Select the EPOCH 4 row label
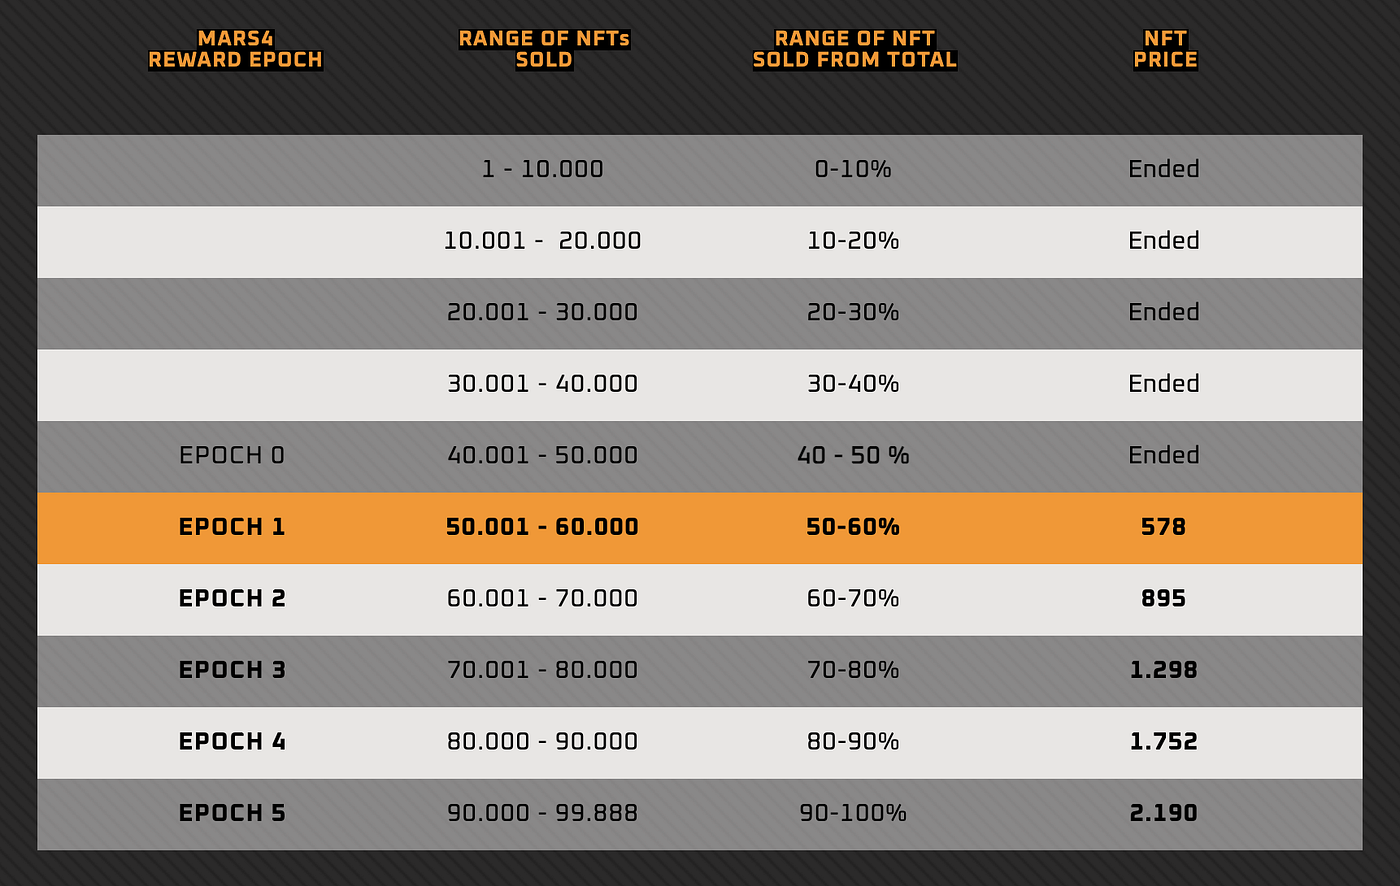 click(x=232, y=742)
